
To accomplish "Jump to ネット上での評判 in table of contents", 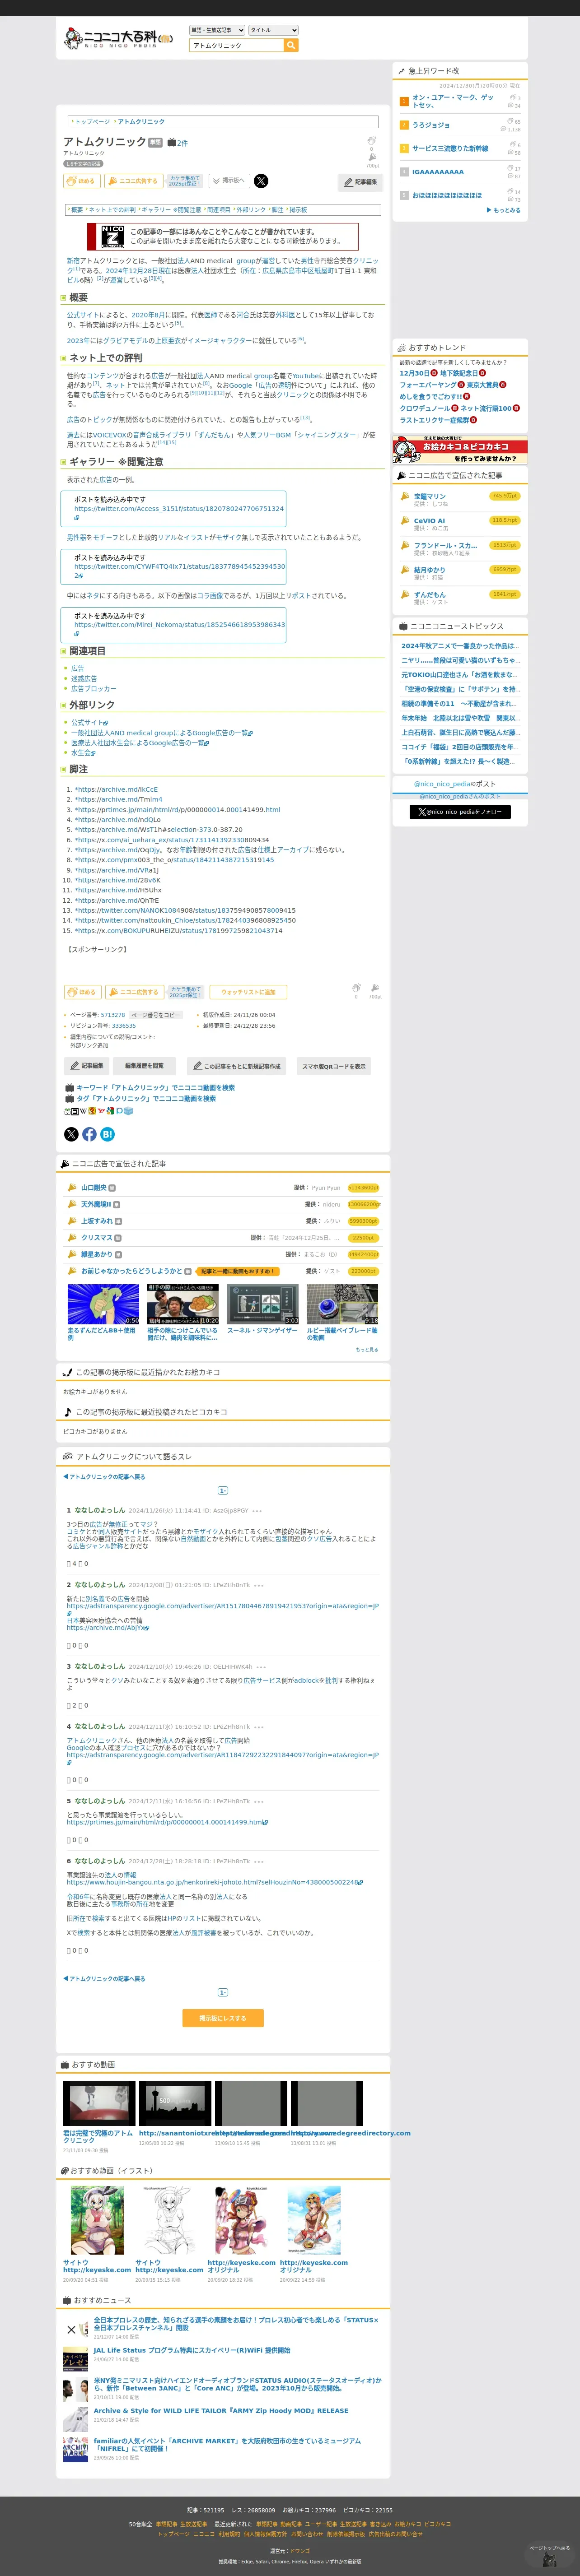I will [x=112, y=210].
